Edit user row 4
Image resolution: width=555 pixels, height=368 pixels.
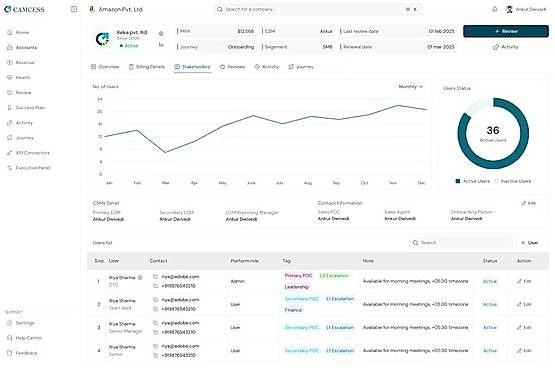[x=524, y=351]
